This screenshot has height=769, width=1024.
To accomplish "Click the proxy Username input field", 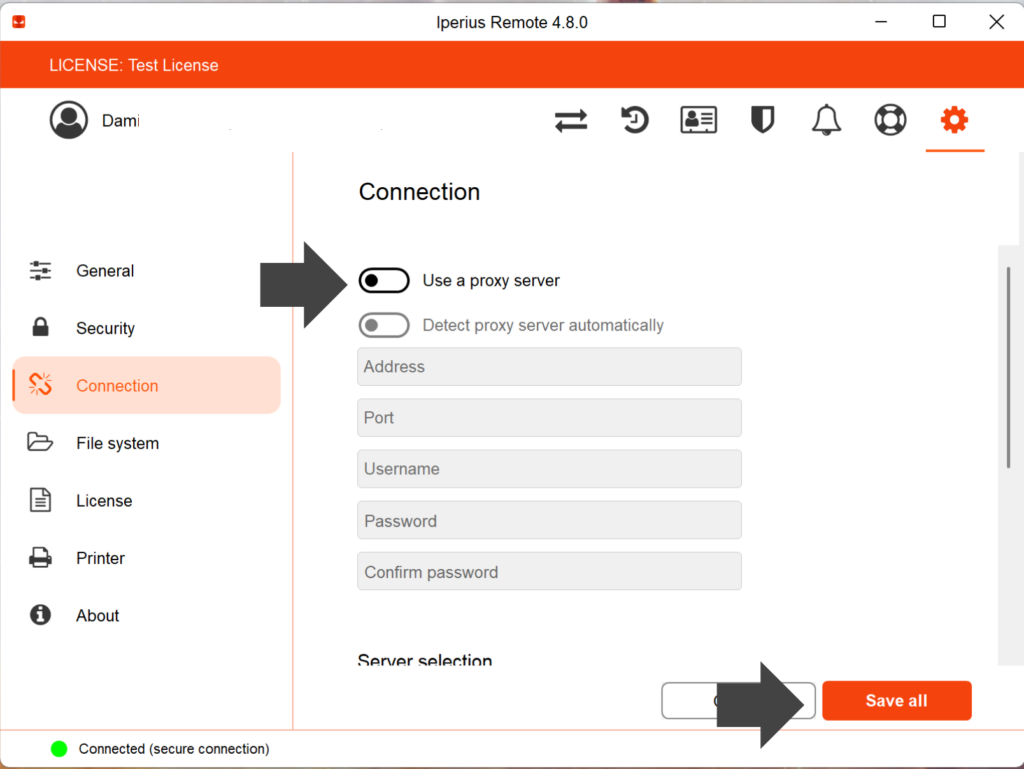I will (549, 469).
